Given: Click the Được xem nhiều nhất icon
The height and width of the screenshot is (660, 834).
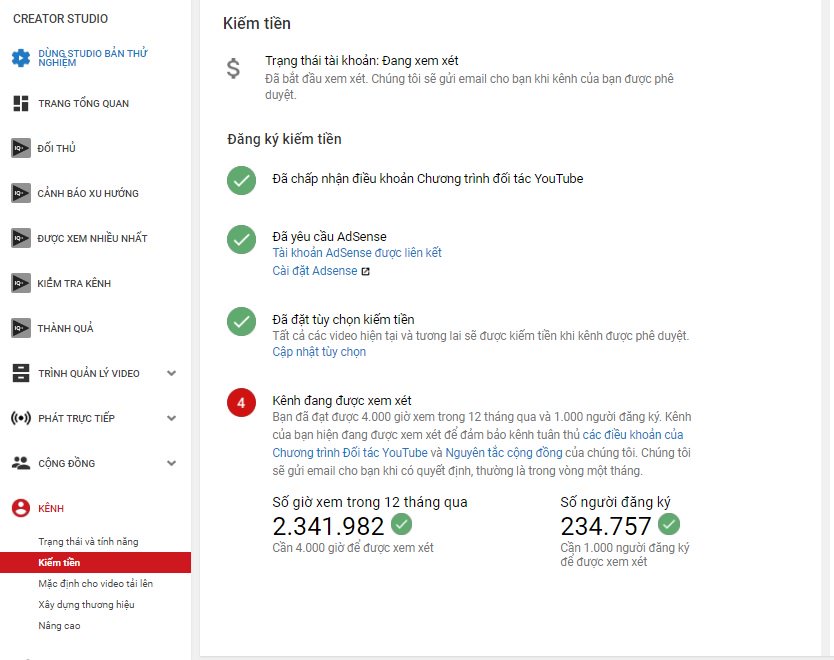Looking at the screenshot, I should [21, 238].
